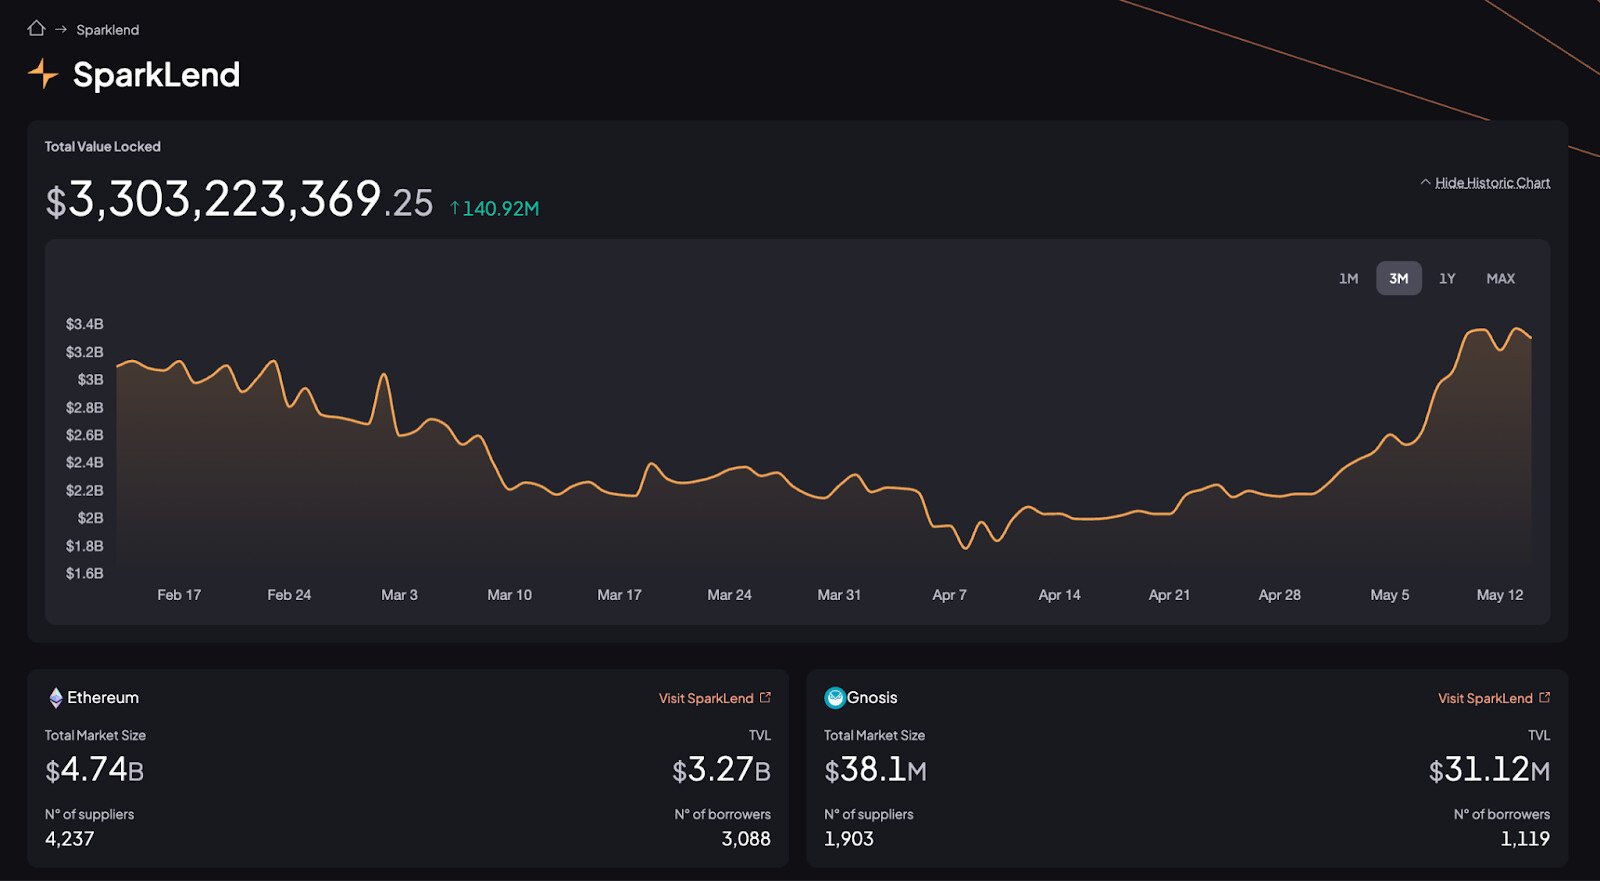Click Ethereum borrowers count 3,088
1600x881 pixels.
tap(746, 839)
